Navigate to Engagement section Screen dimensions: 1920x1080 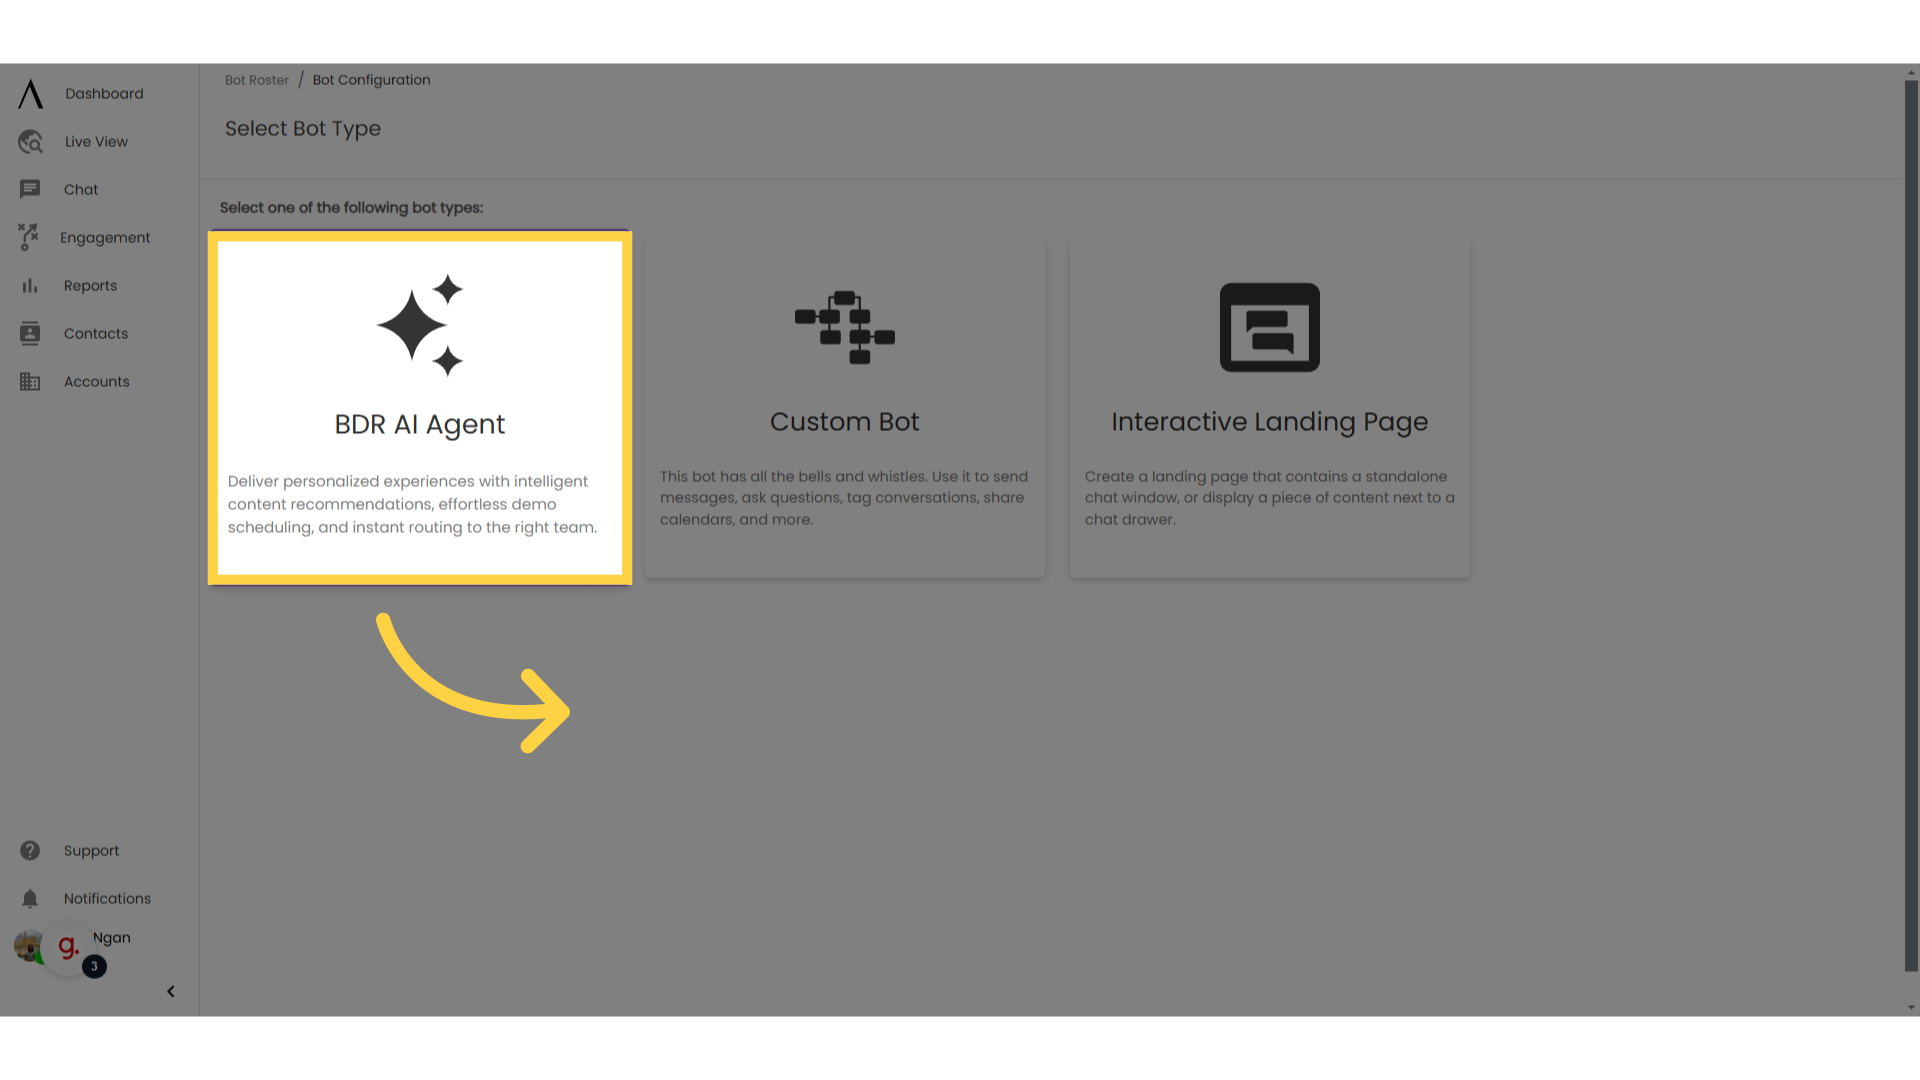[x=105, y=237]
